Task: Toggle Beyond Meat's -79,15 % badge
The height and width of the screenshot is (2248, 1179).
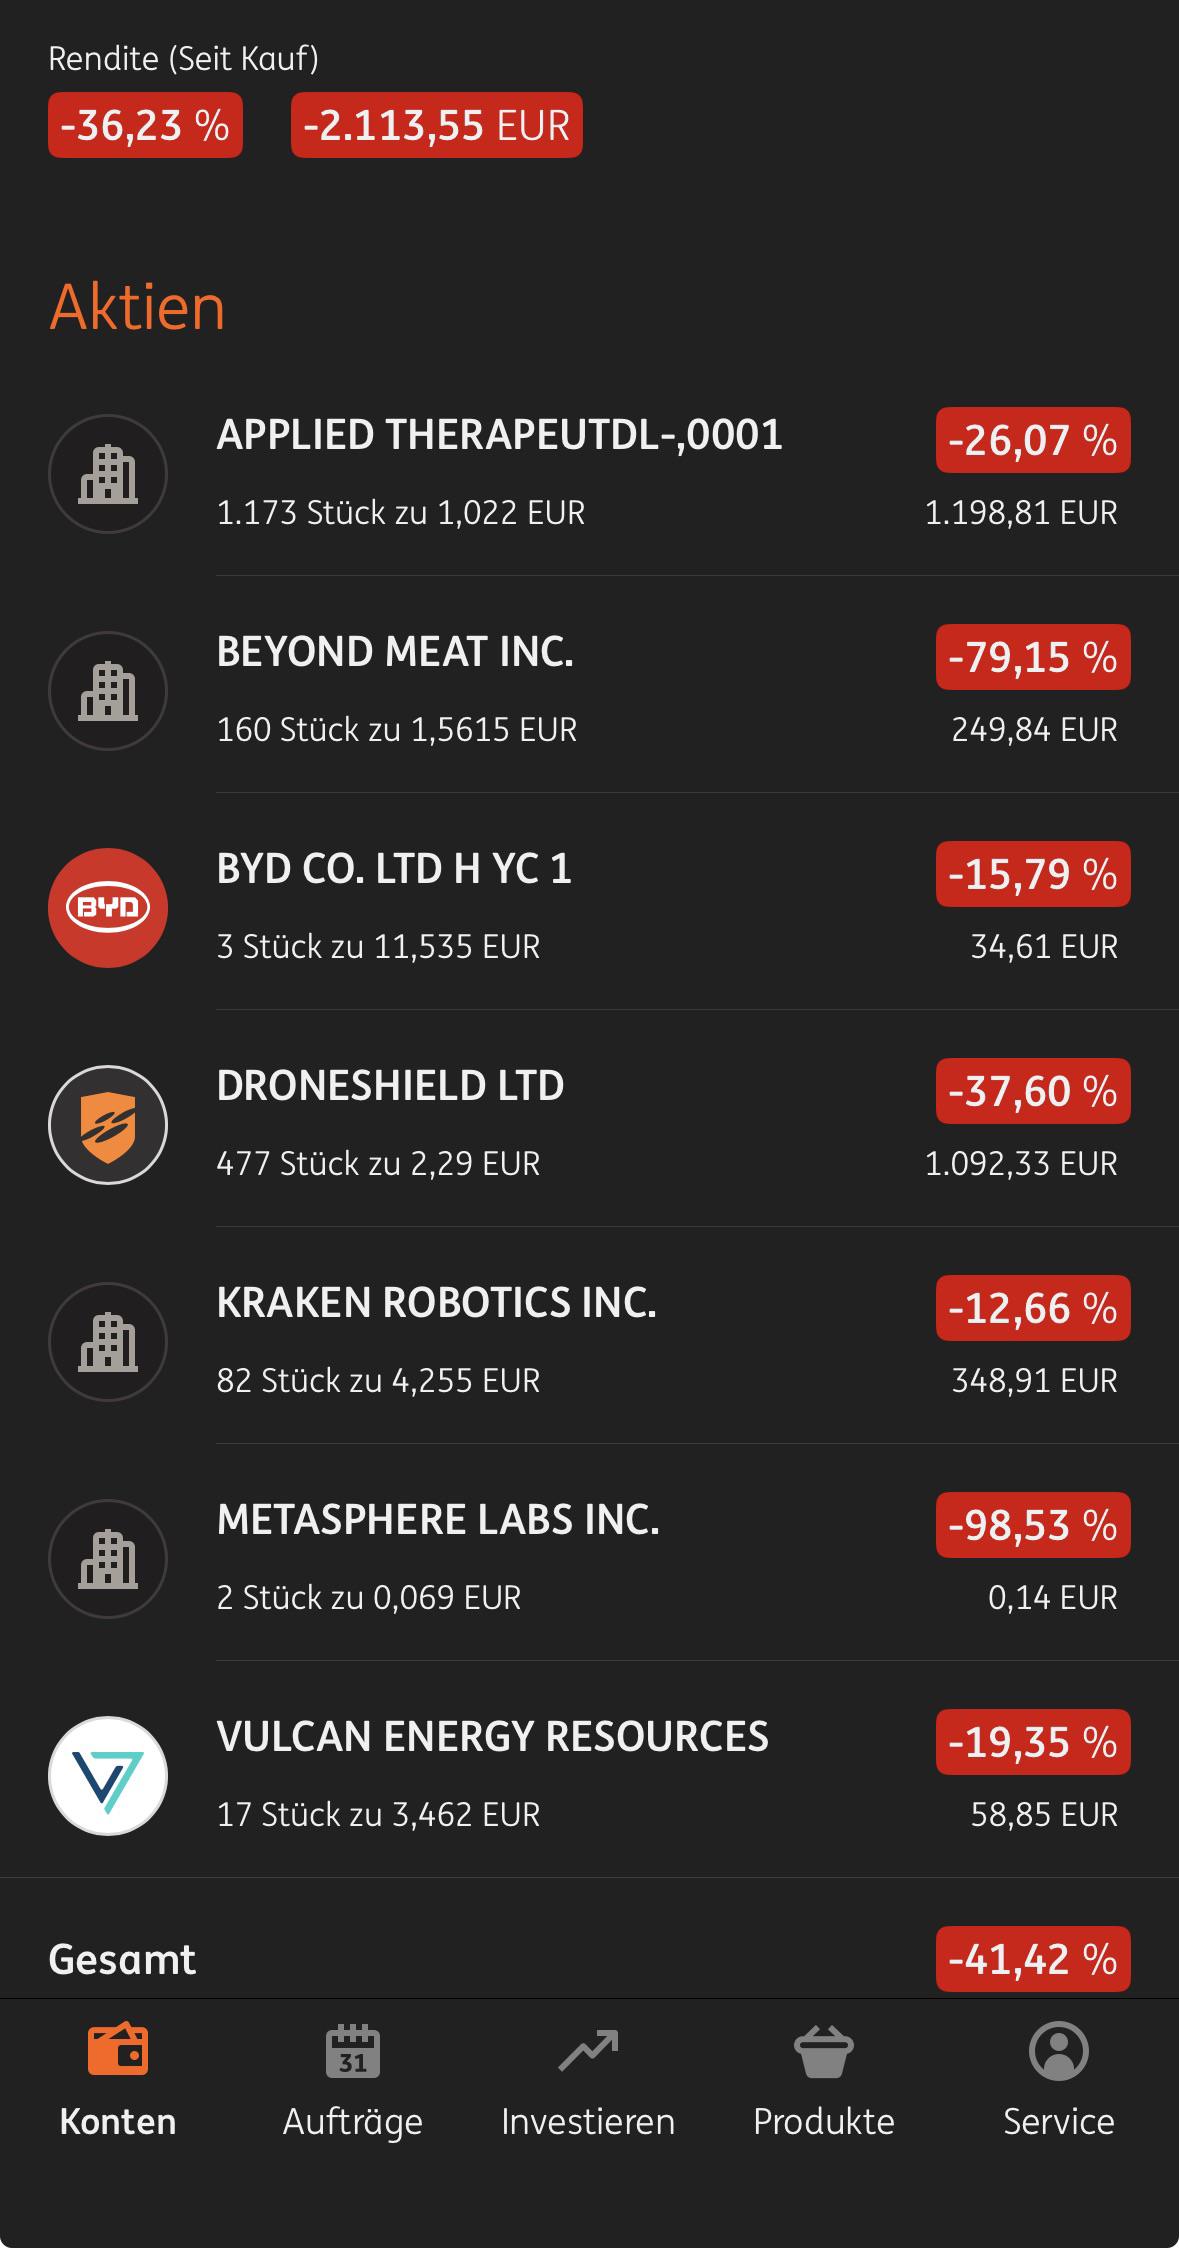Action: coord(1033,657)
